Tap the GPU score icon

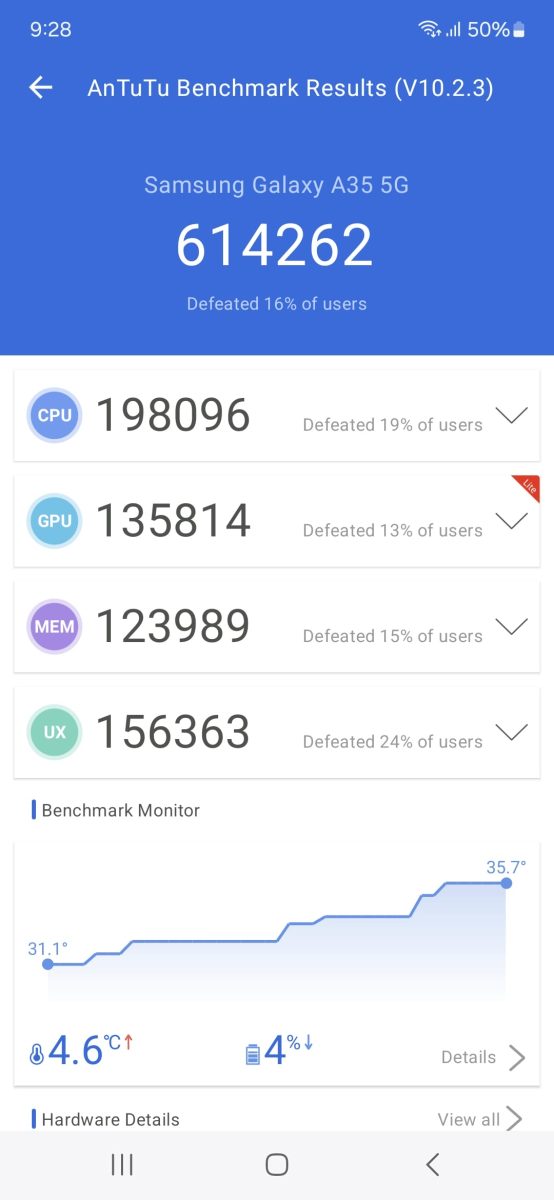55,520
